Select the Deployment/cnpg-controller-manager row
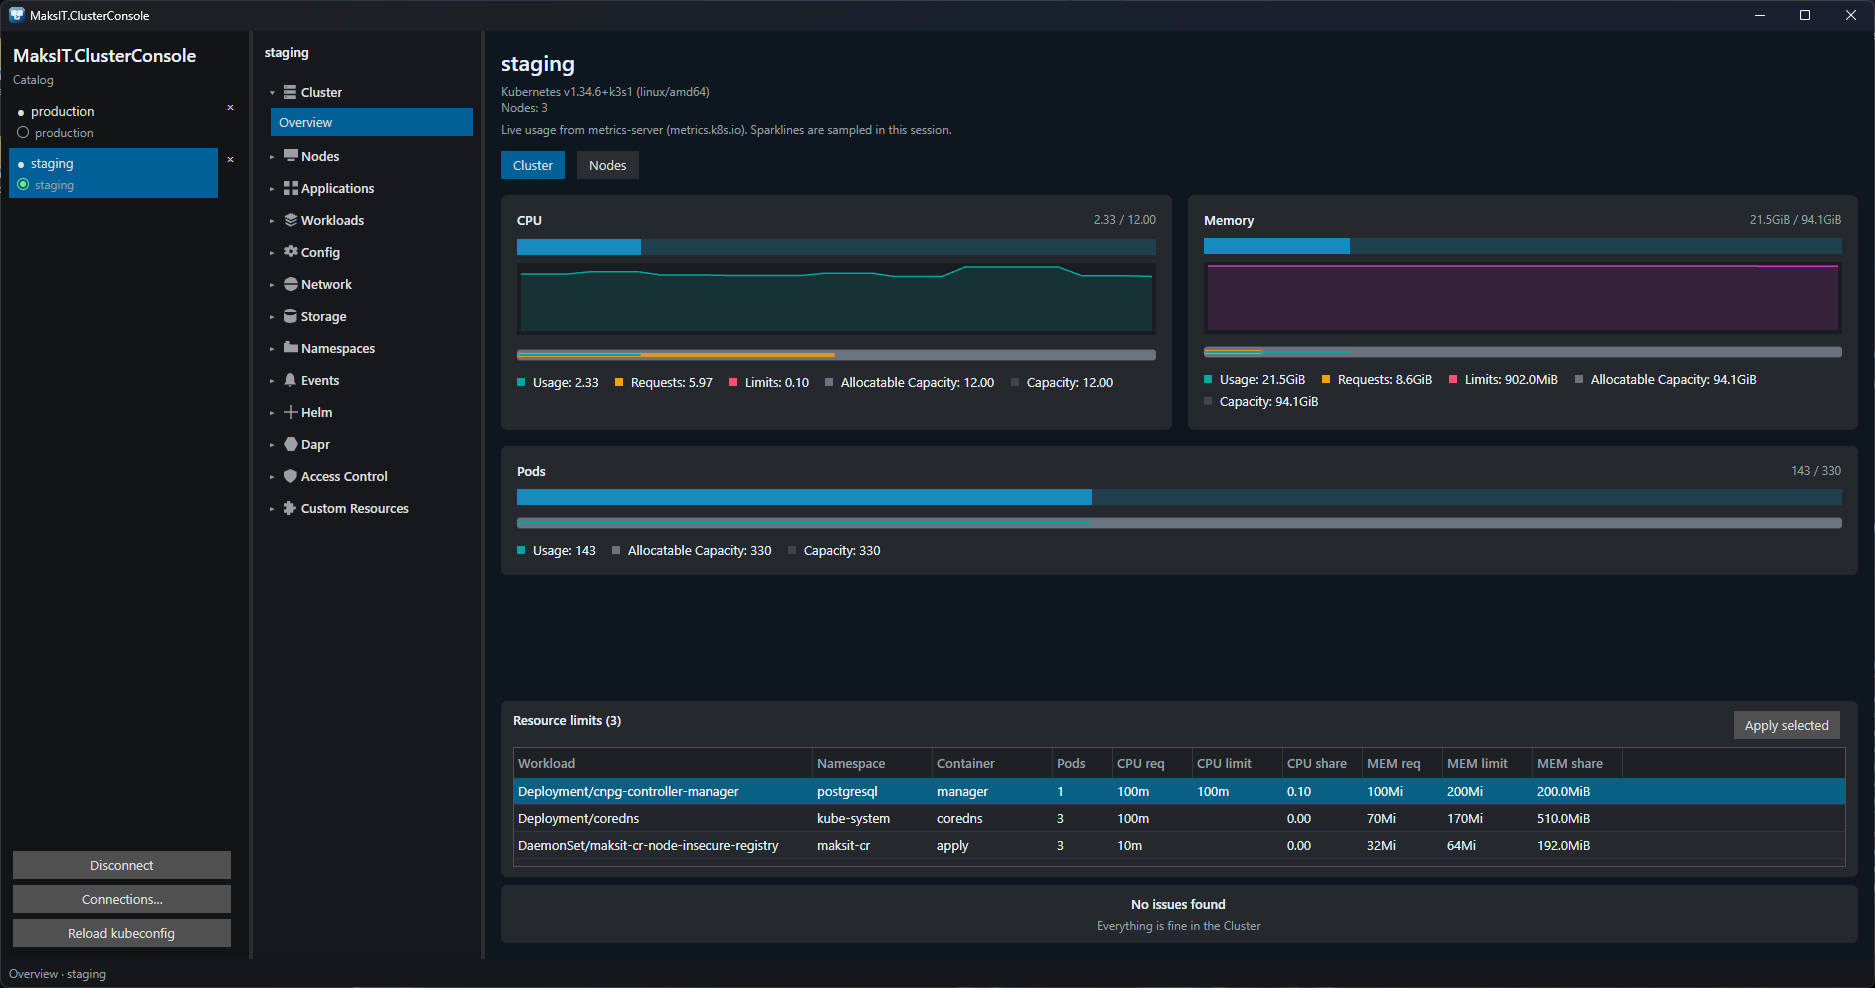1875x988 pixels. (1179, 791)
